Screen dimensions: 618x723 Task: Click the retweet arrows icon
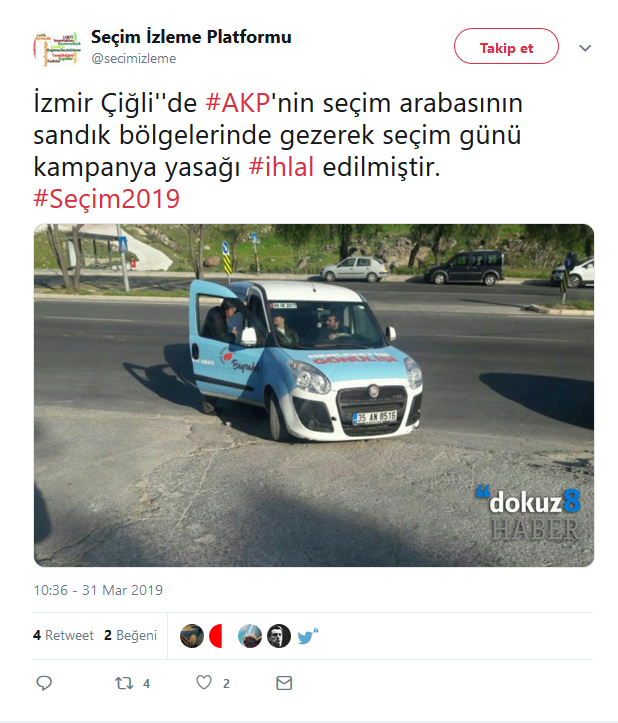pyautogui.click(x=124, y=683)
